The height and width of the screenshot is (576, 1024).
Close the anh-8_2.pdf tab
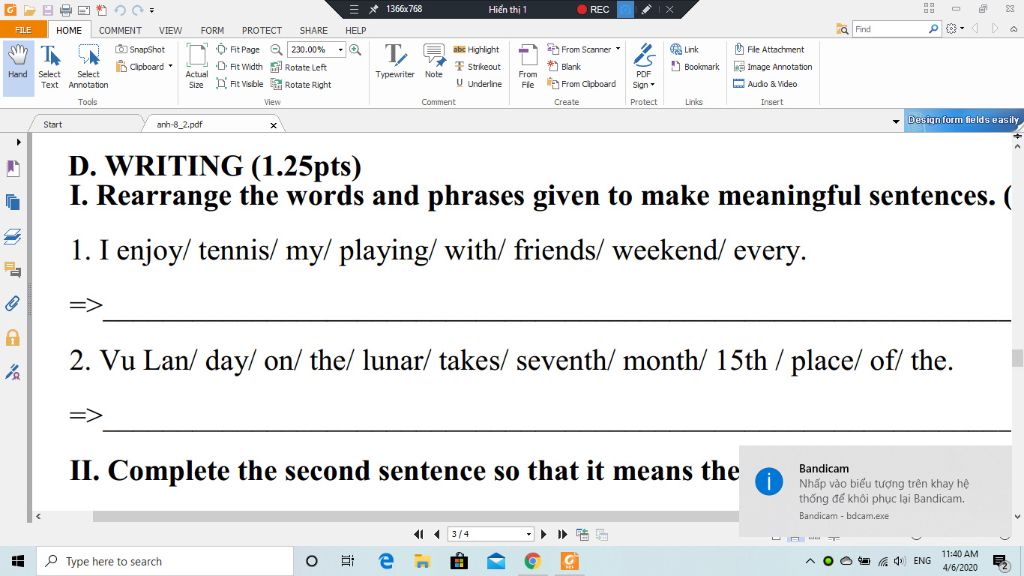coord(274,125)
